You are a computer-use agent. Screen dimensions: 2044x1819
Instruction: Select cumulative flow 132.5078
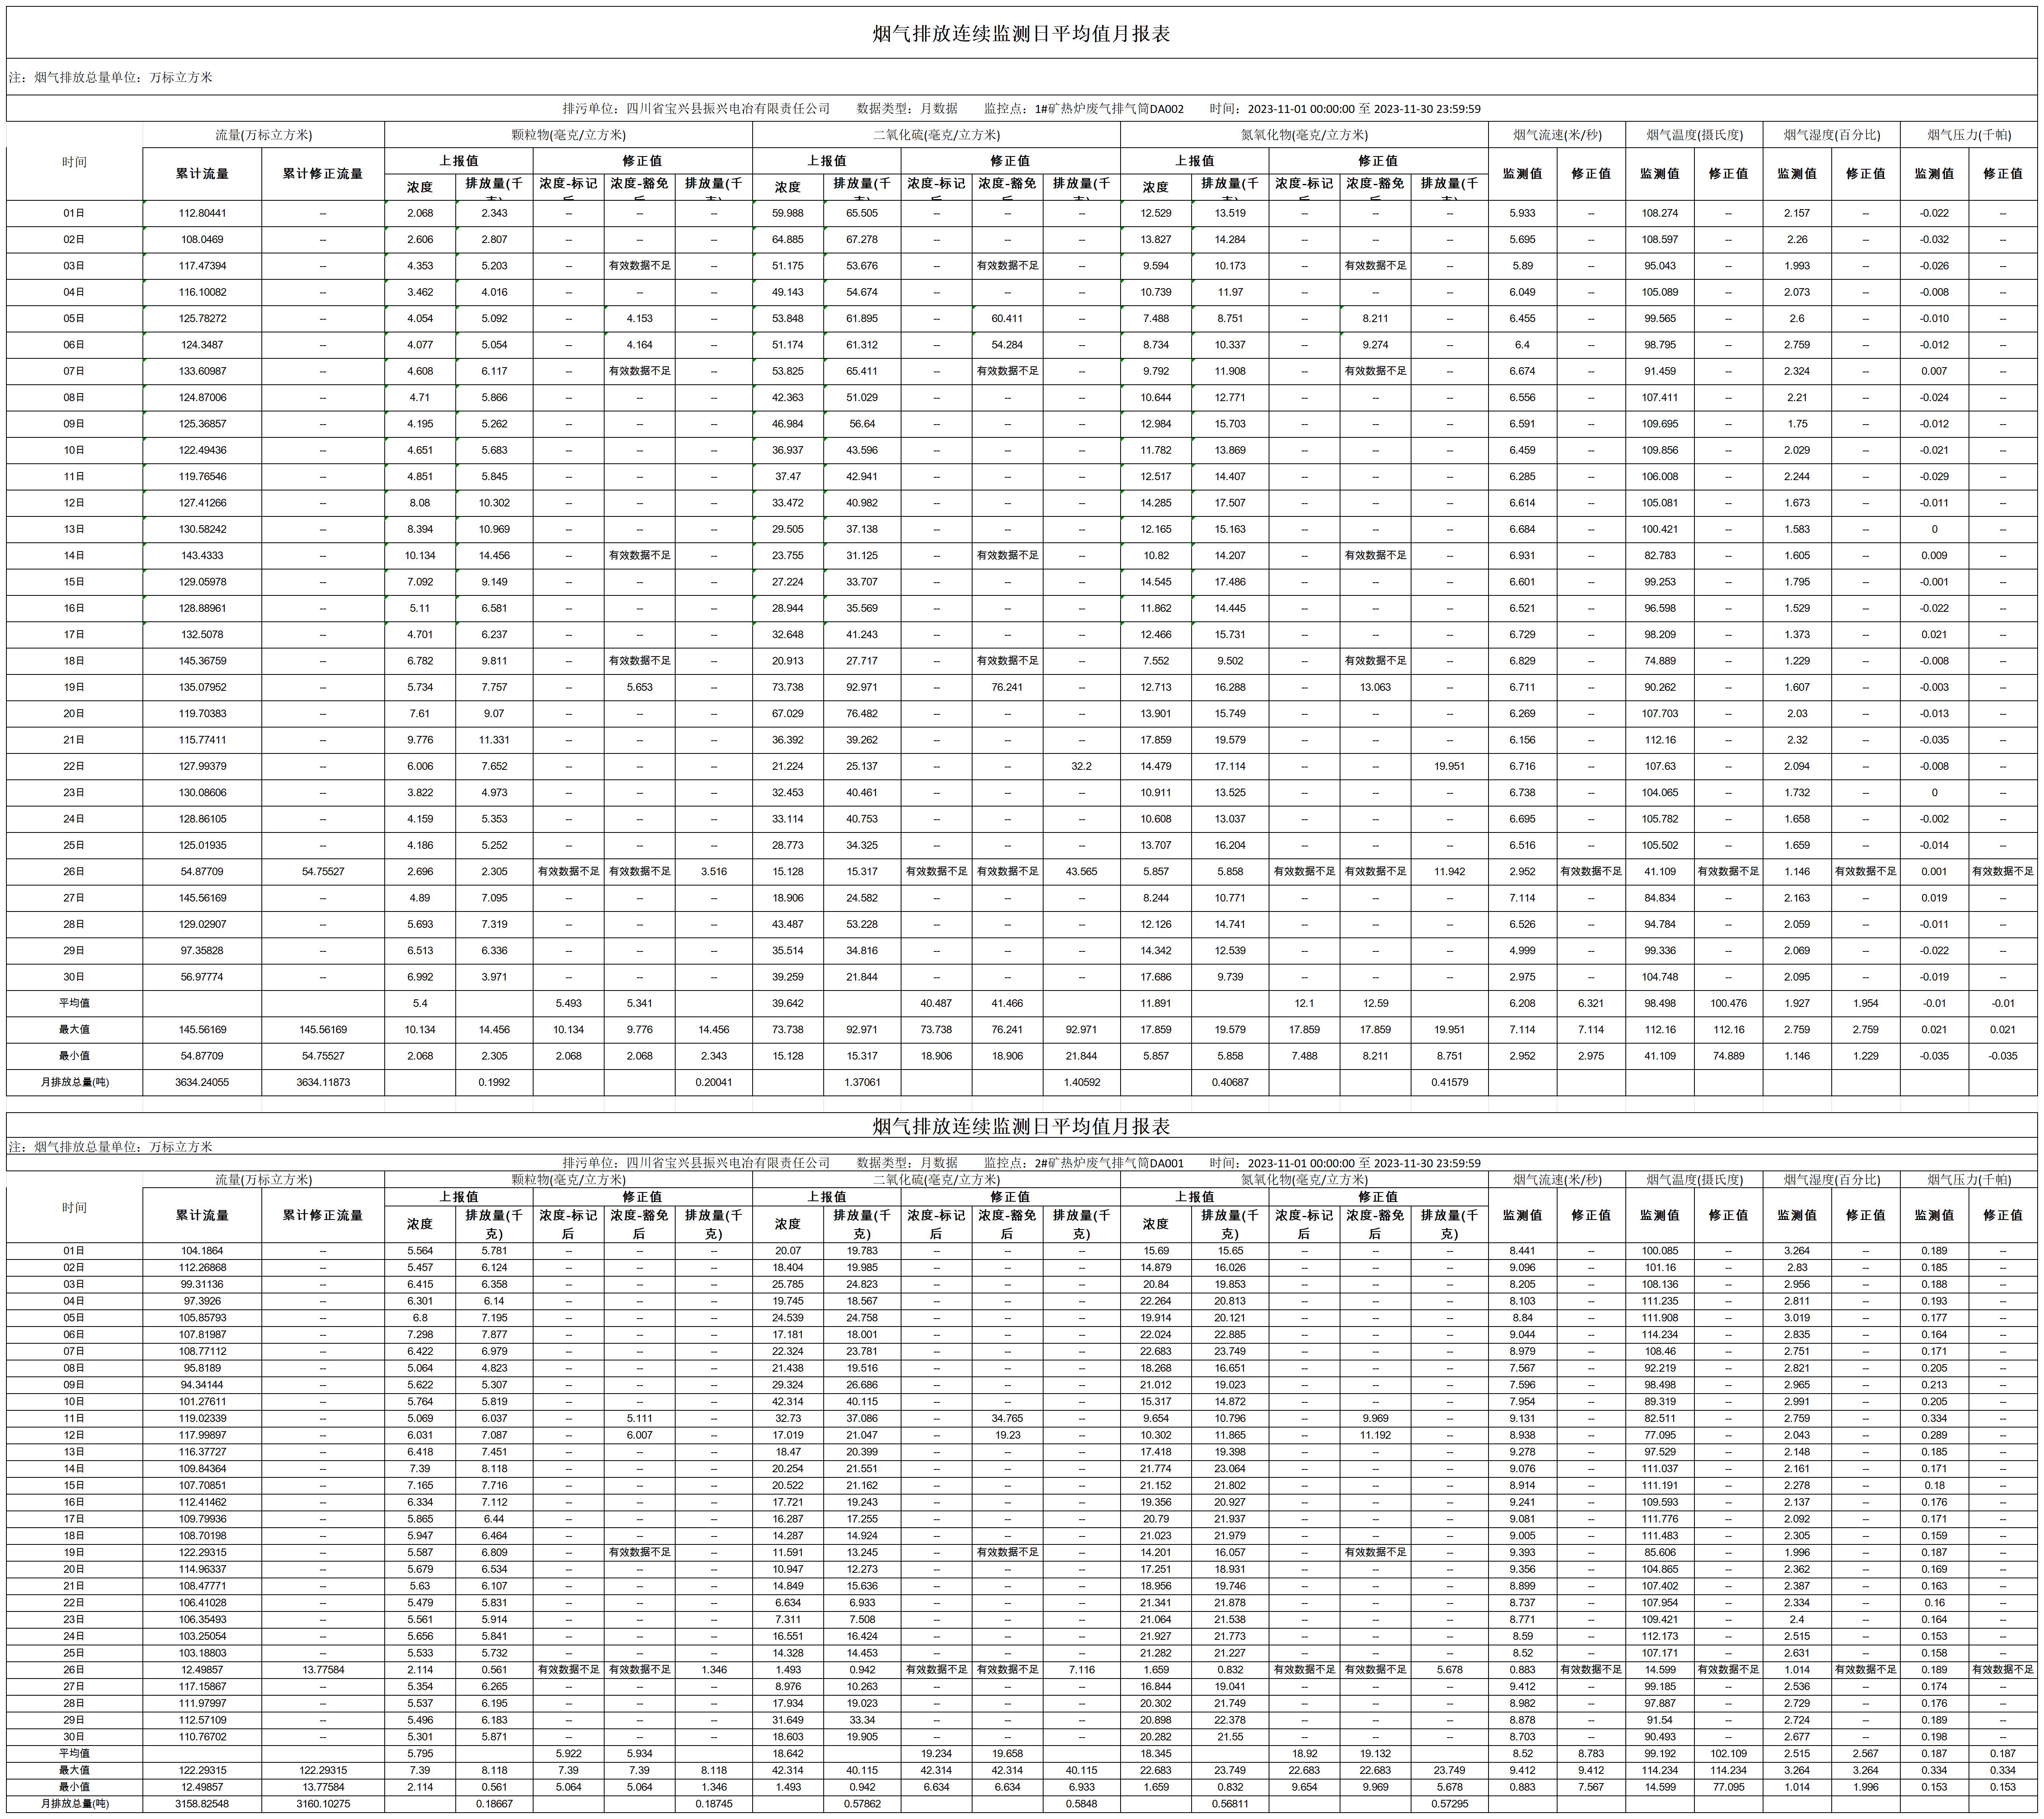click(x=202, y=634)
